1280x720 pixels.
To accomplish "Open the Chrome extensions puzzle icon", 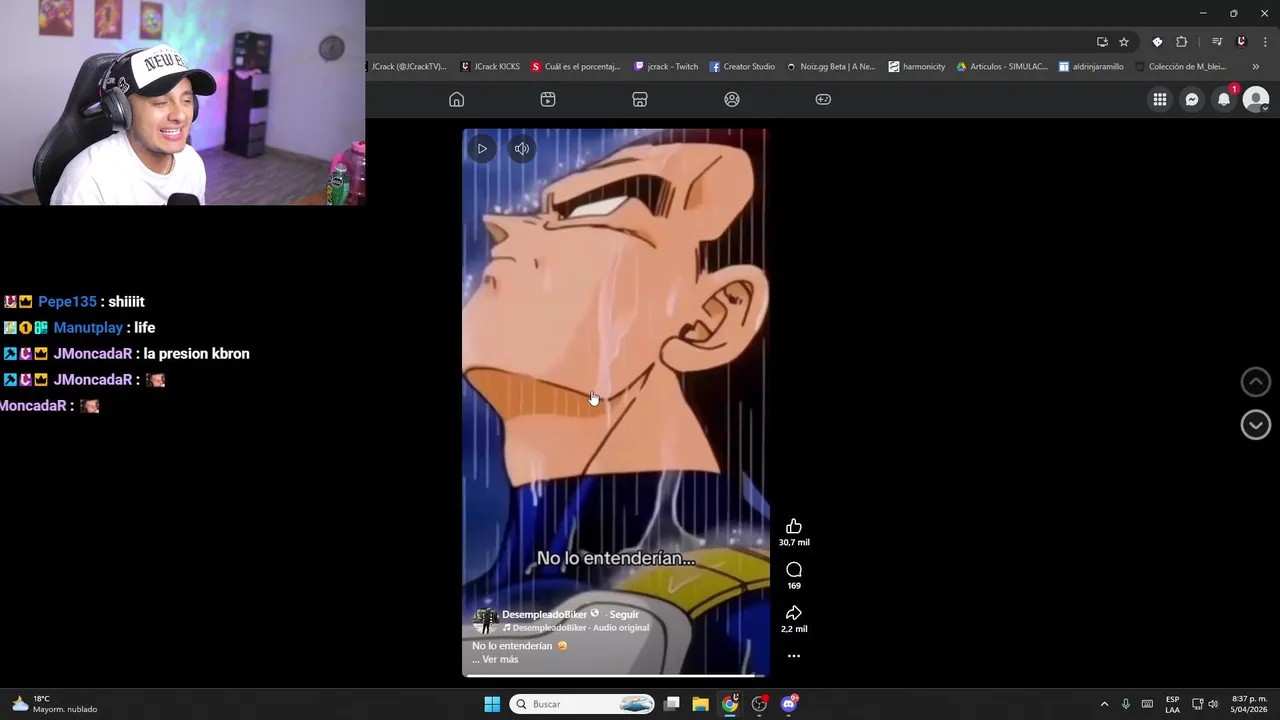I will tap(1181, 42).
